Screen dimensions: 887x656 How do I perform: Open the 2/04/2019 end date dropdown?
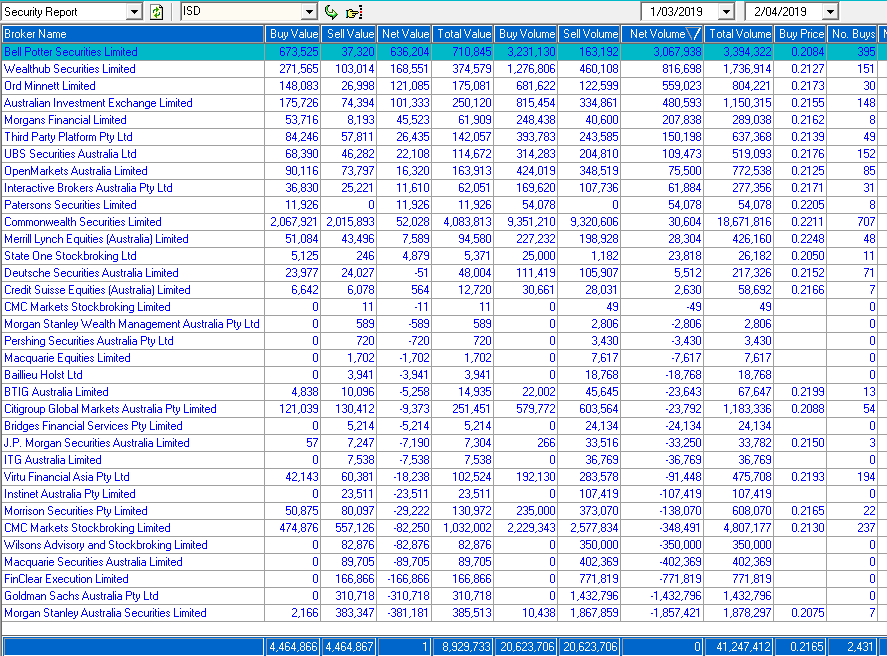click(830, 12)
